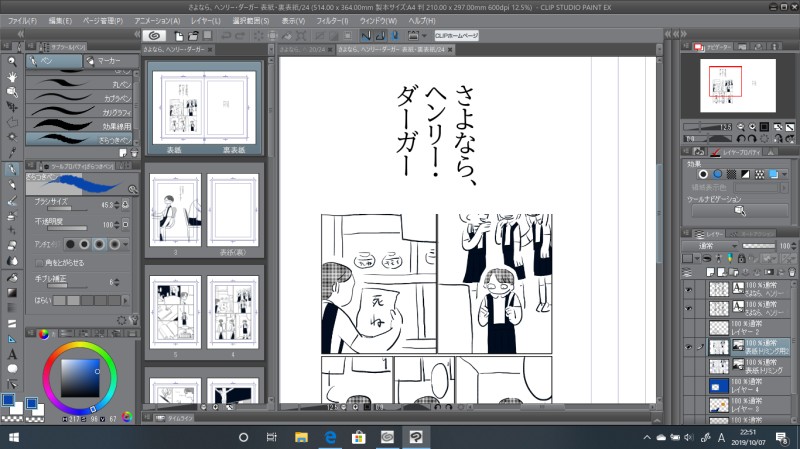
Task: Toggle visibility of second text layer
Action: tap(689, 309)
